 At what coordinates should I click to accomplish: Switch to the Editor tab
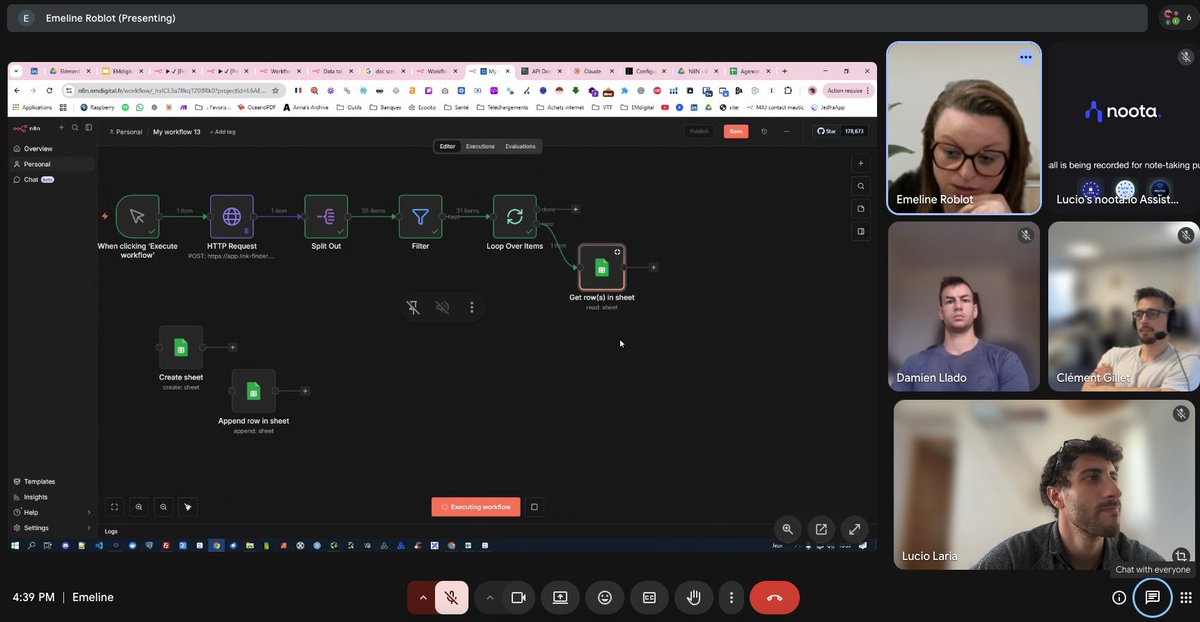tap(447, 146)
